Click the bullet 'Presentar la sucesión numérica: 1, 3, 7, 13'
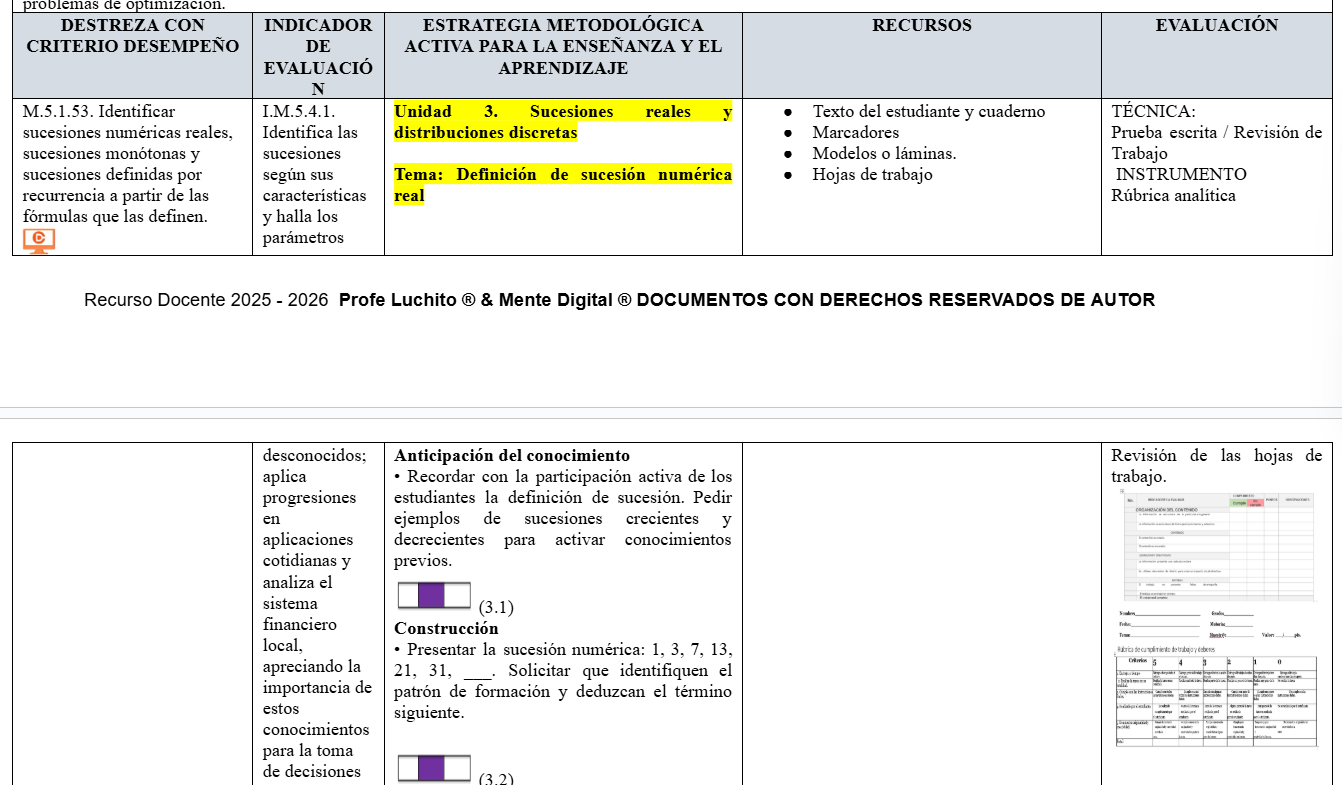The image size is (1342, 785). [x=563, y=681]
